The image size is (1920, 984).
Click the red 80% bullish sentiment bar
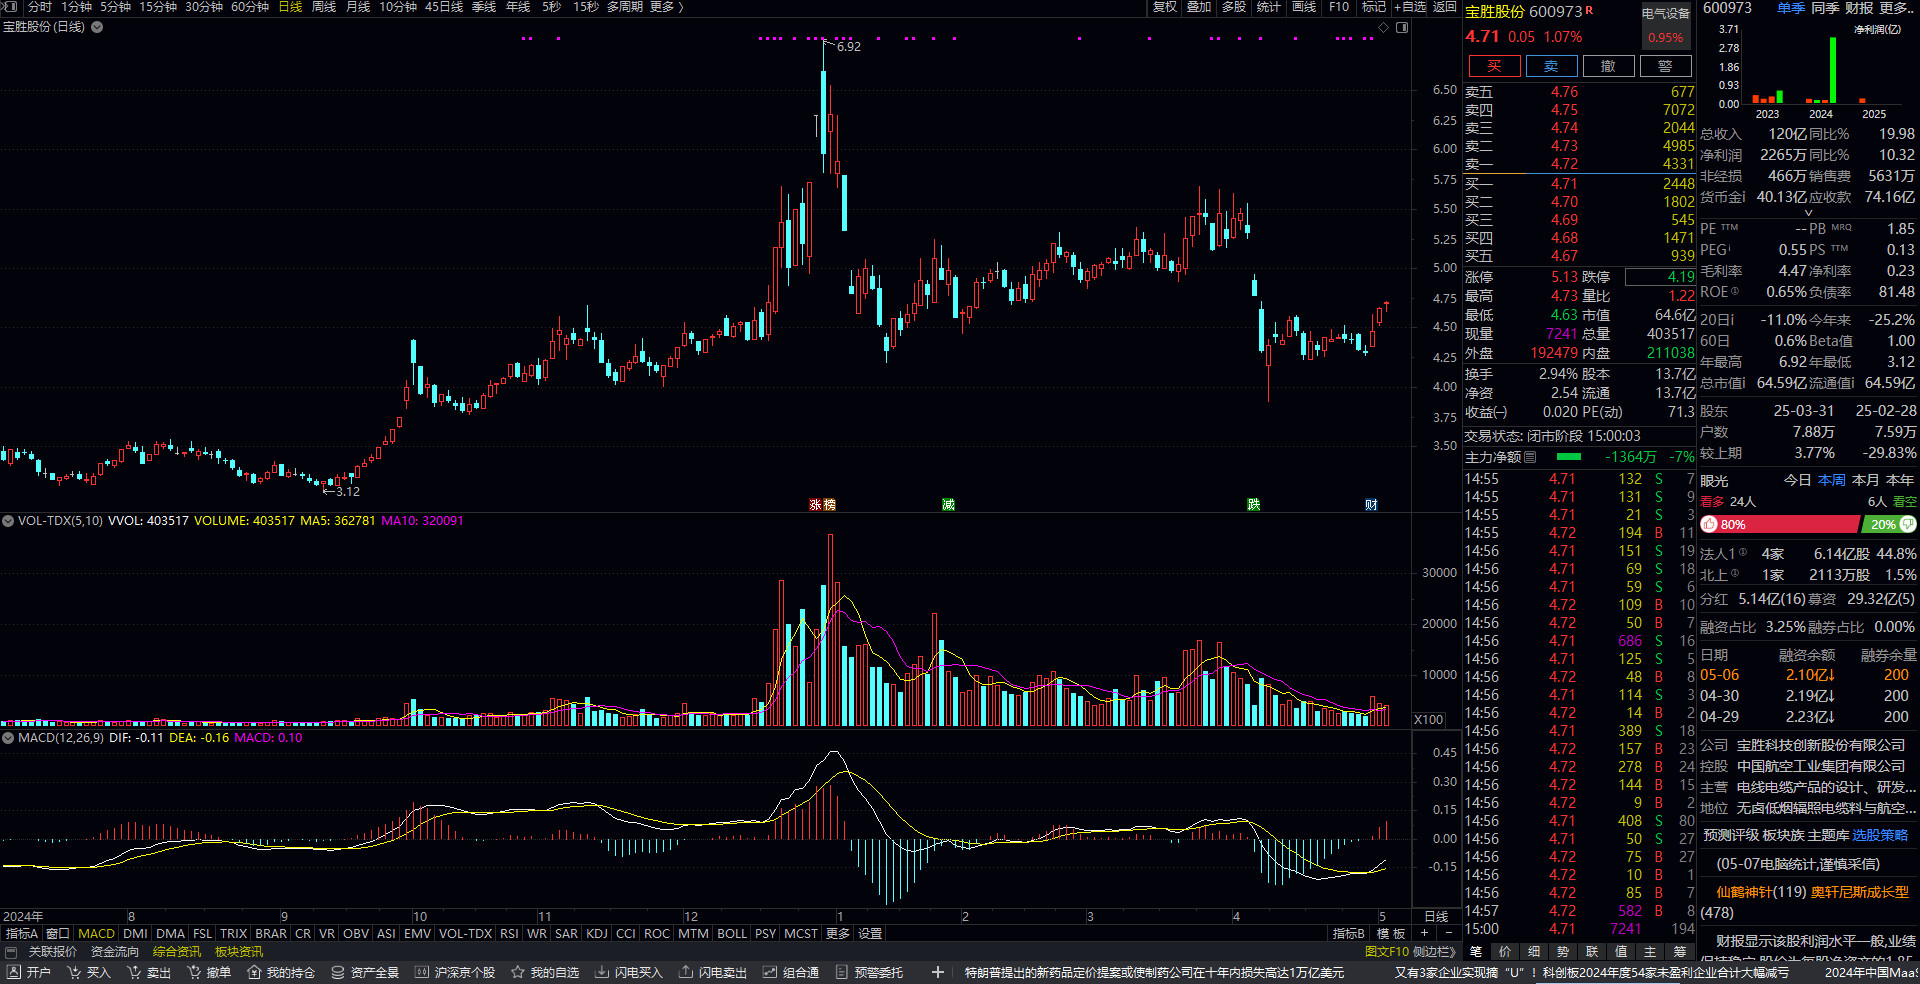1779,524
